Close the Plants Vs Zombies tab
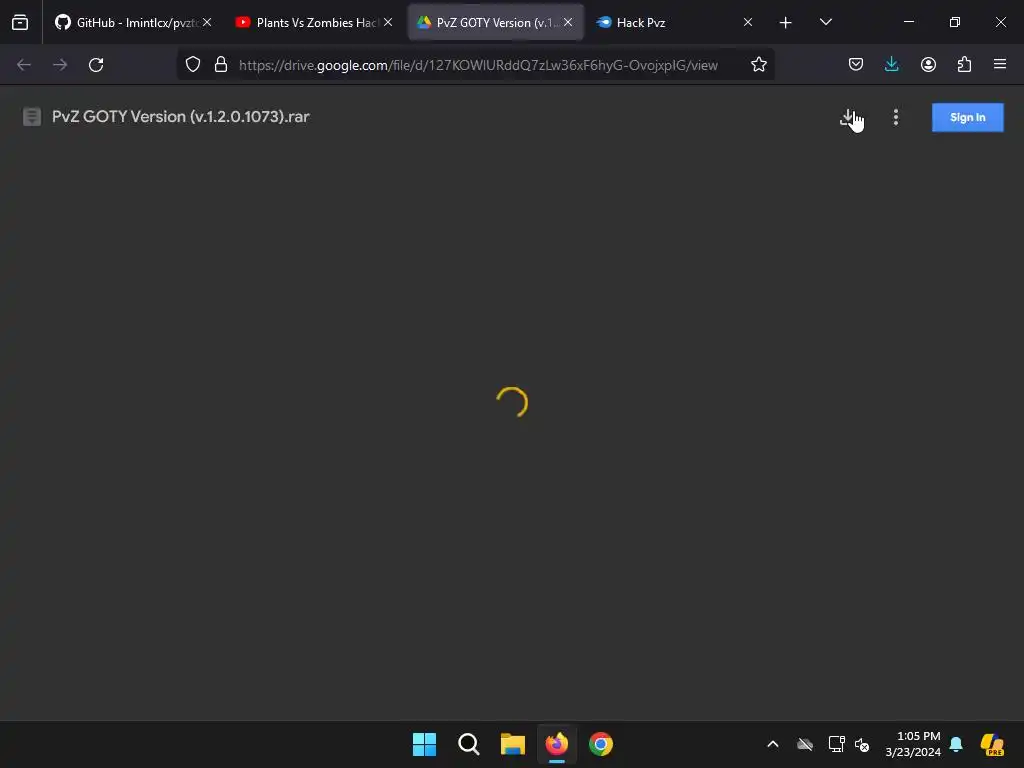The image size is (1024, 768). click(x=388, y=22)
